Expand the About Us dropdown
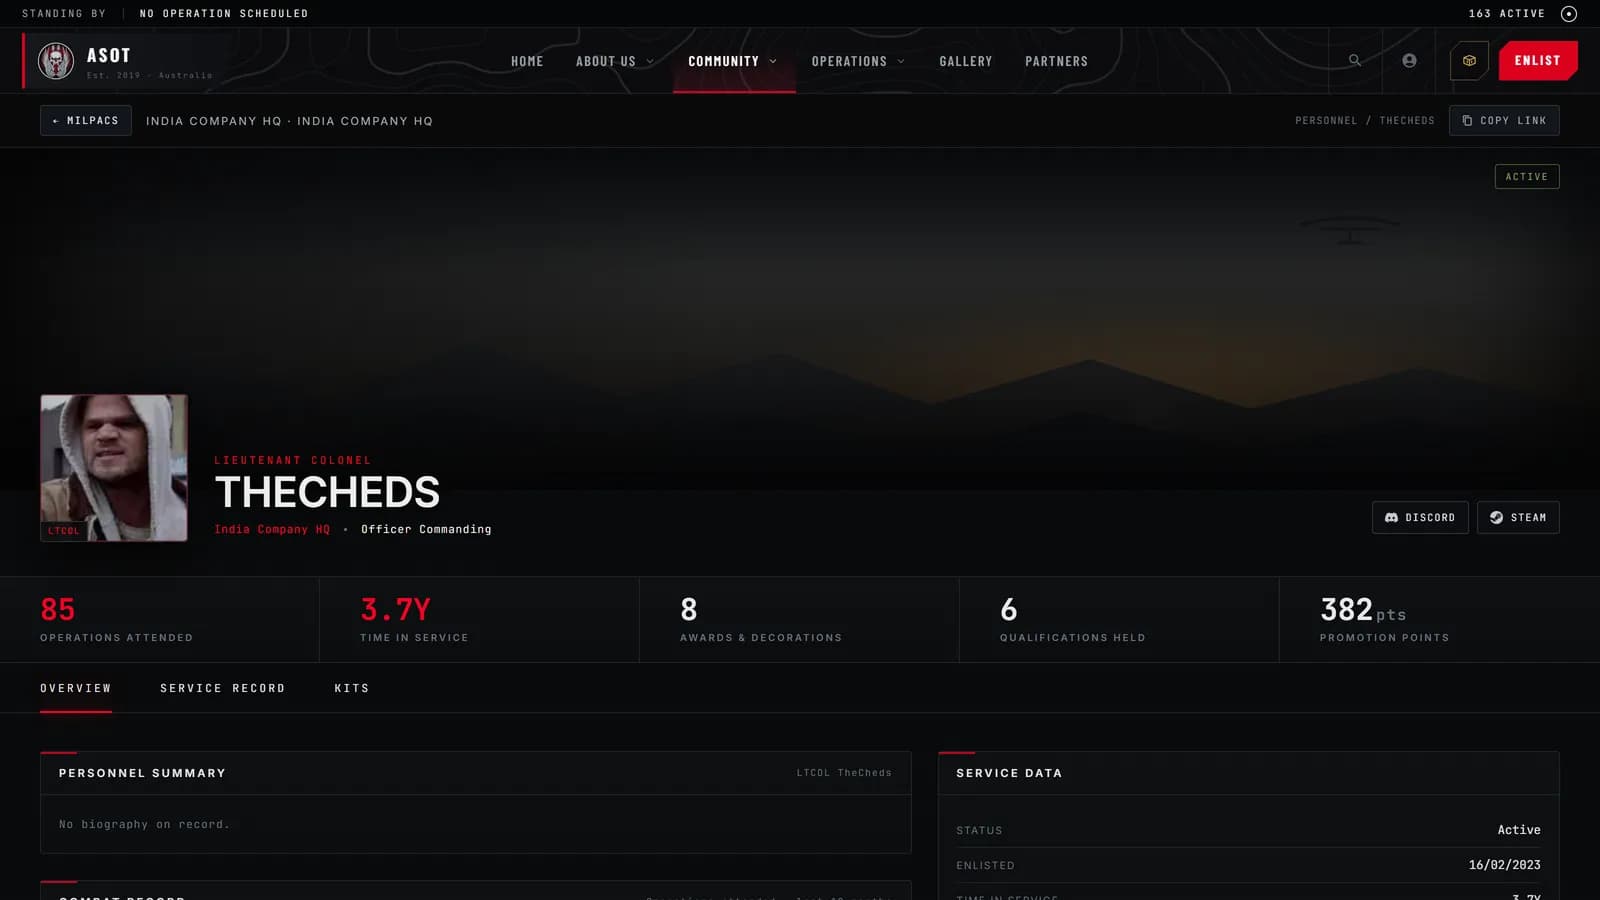1600x900 pixels. (x=615, y=61)
